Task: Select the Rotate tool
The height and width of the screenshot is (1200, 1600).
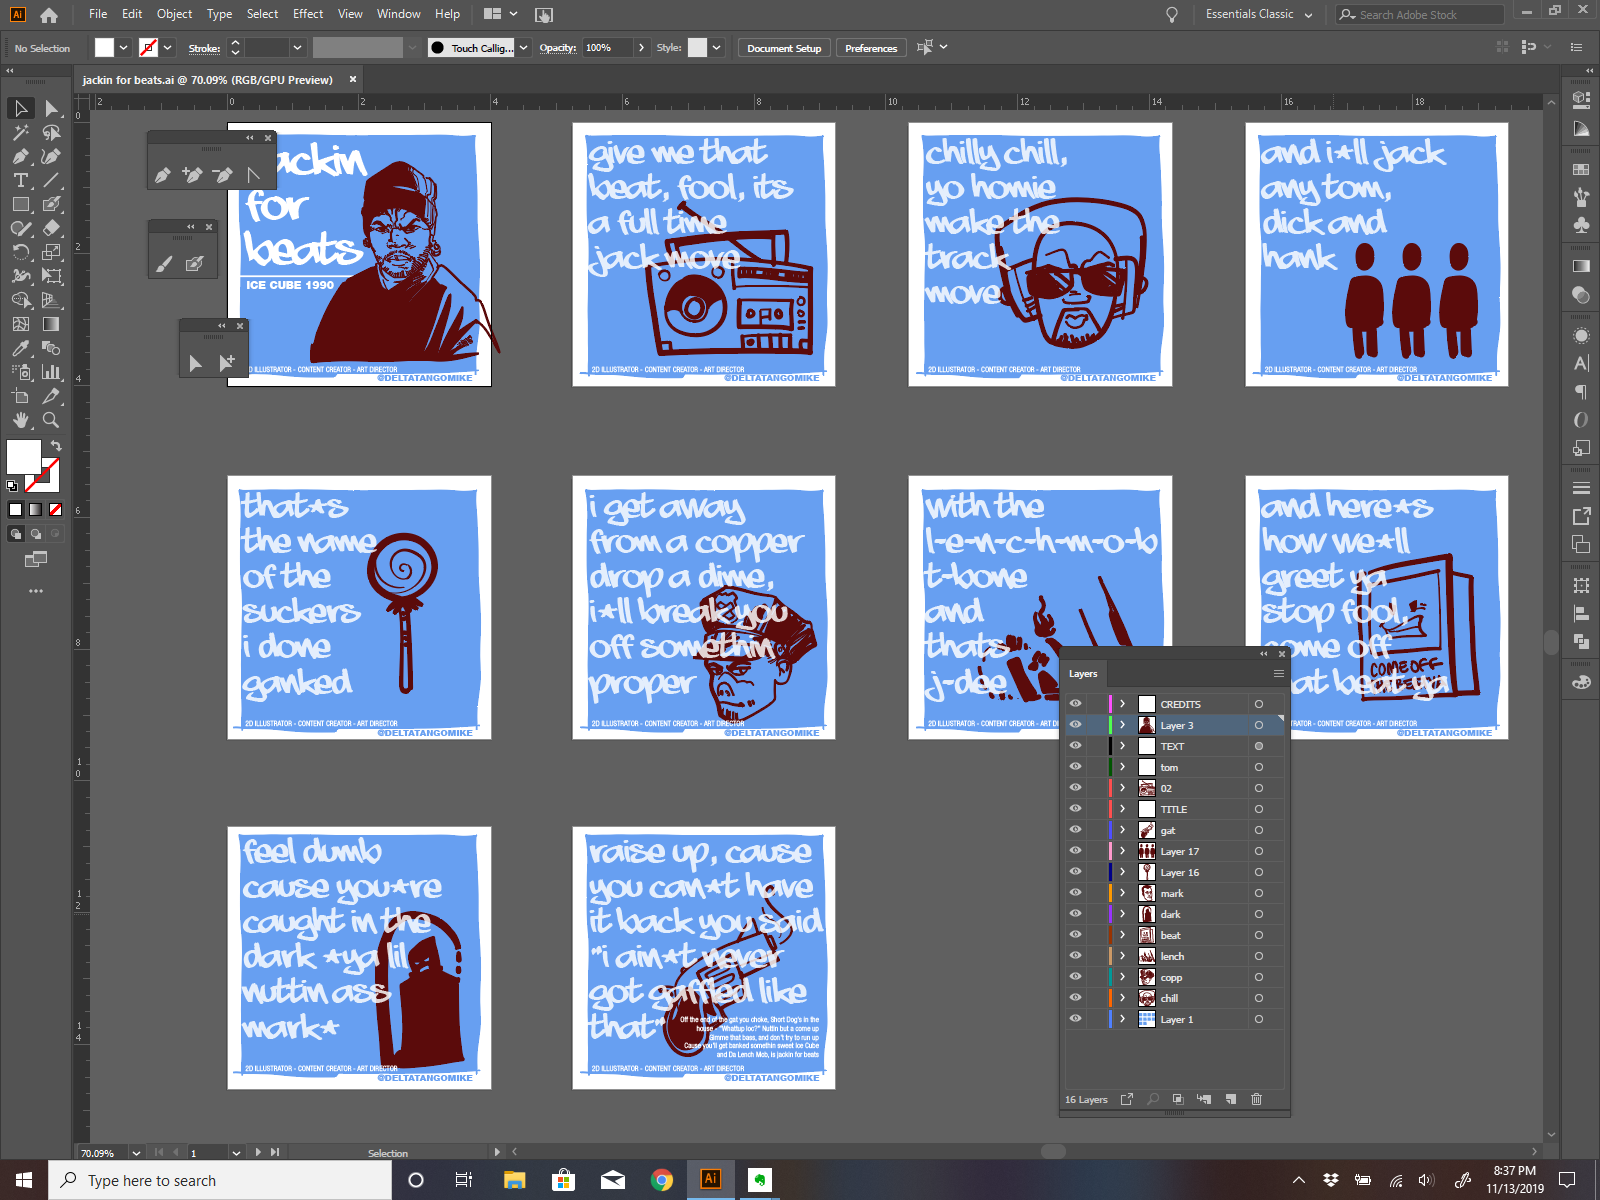Action: pyautogui.click(x=20, y=252)
